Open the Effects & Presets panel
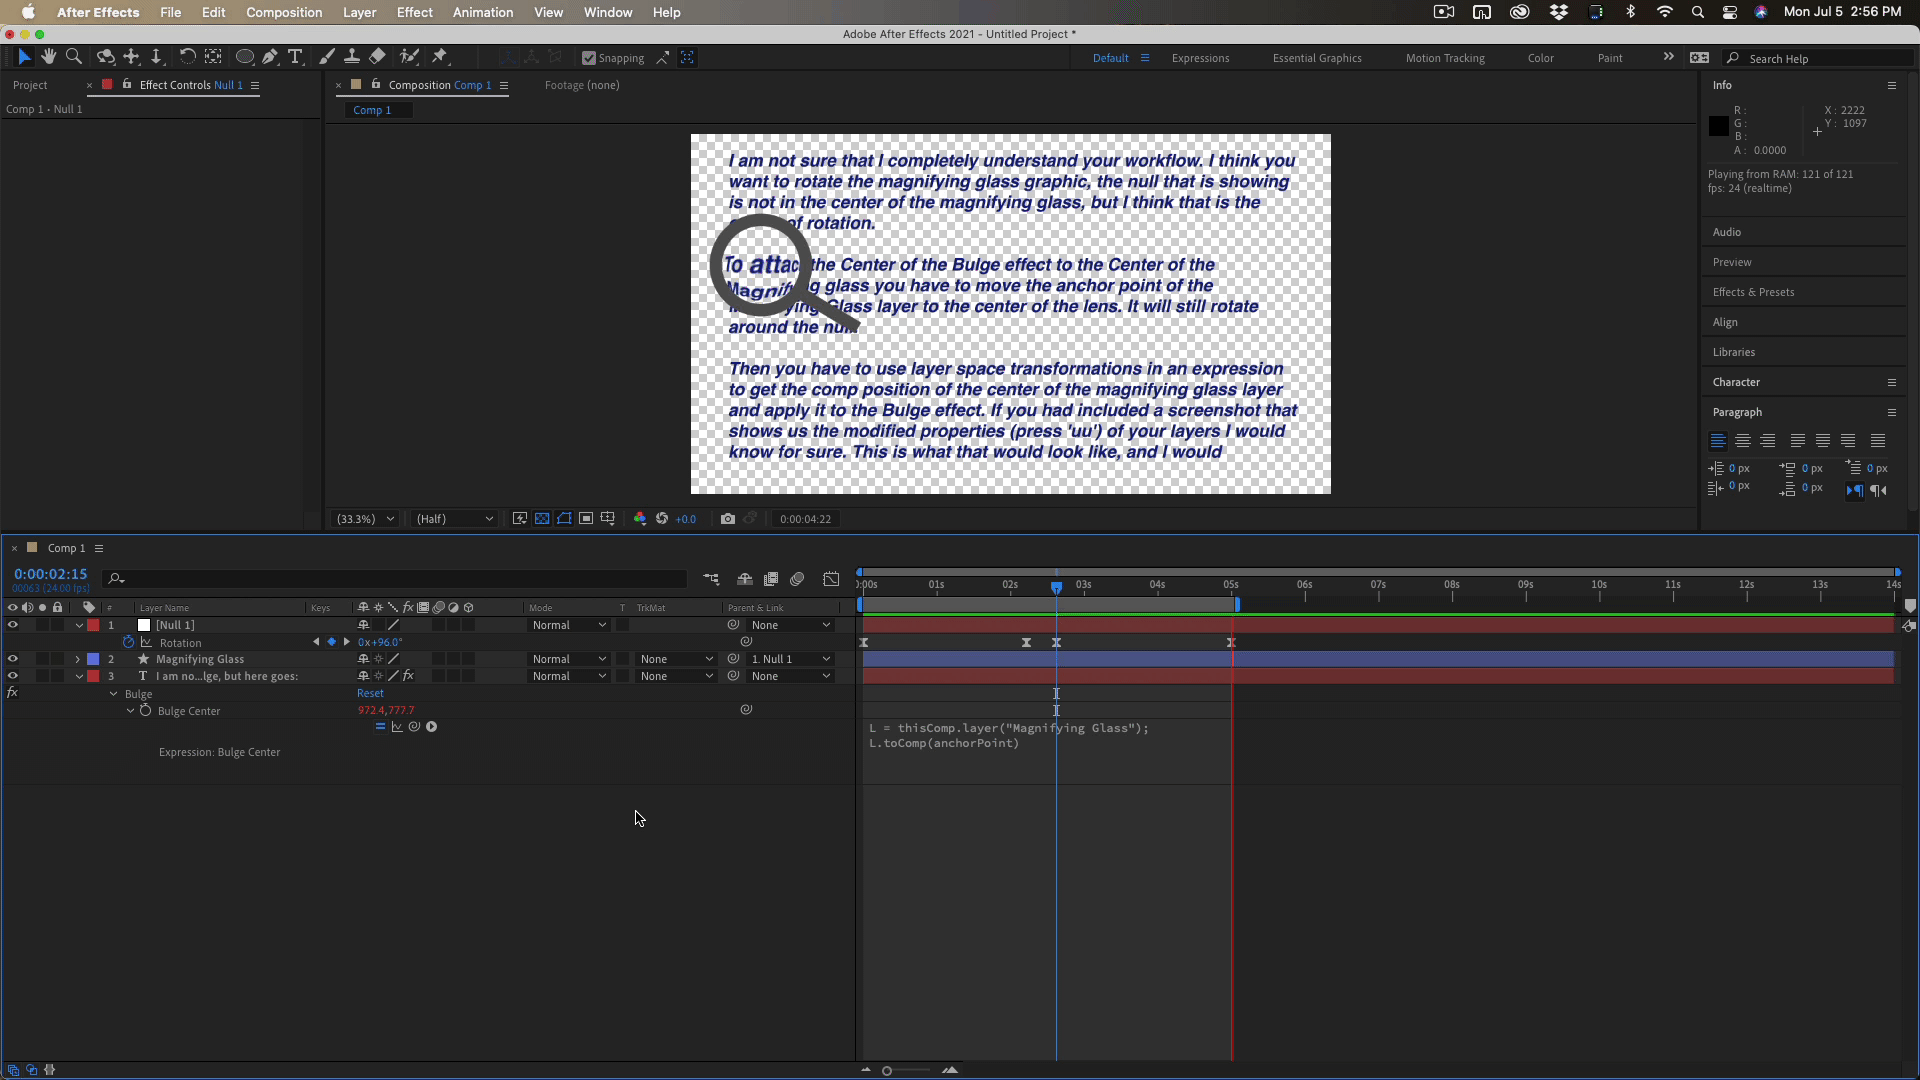 coord(1753,292)
